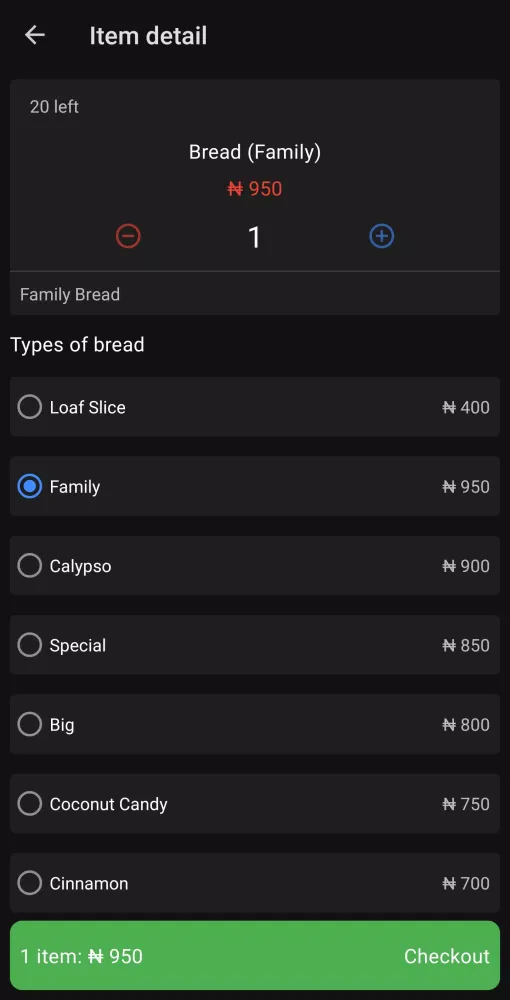Tap the 1 item total summary
The height and width of the screenshot is (1000, 510).
click(x=82, y=956)
